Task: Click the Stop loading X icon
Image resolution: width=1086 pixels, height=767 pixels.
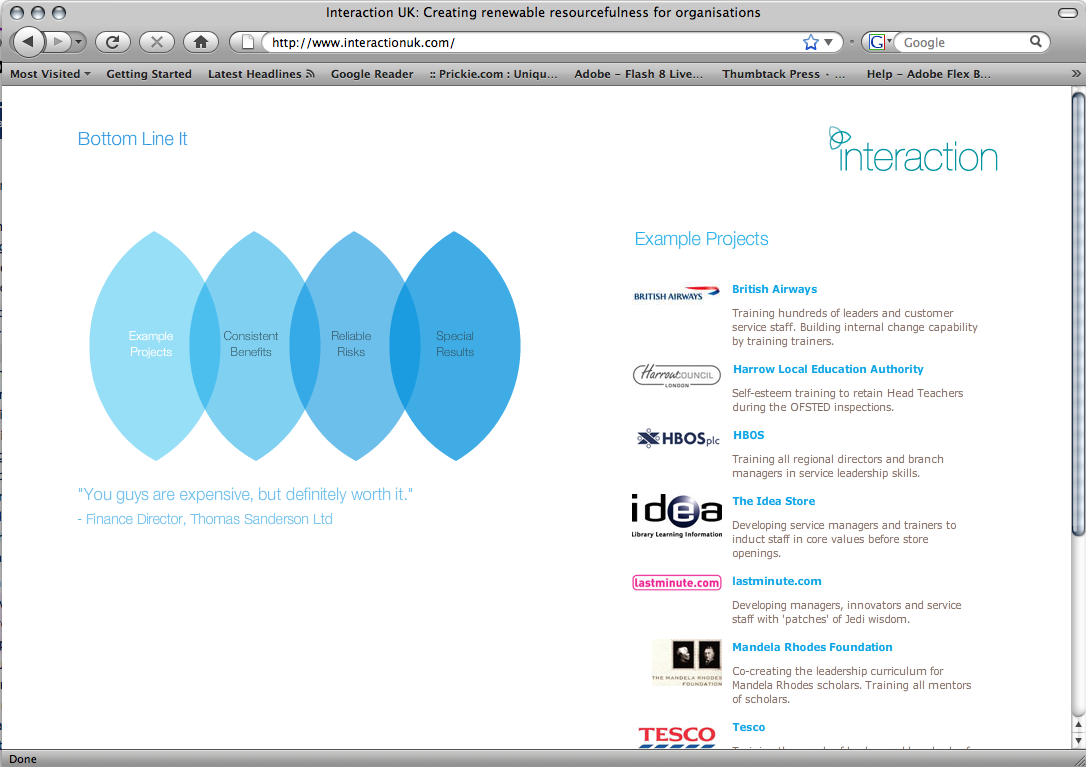Action: pos(156,42)
